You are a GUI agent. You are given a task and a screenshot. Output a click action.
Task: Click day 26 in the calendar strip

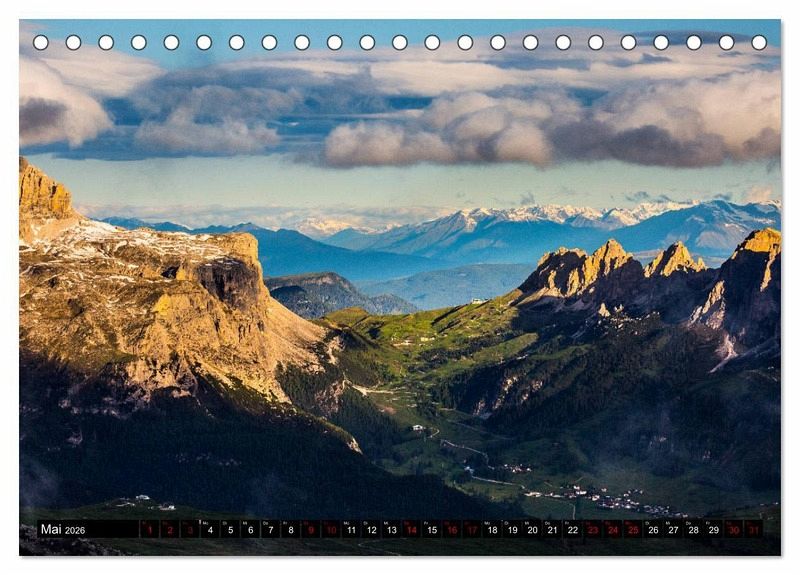coord(653,529)
